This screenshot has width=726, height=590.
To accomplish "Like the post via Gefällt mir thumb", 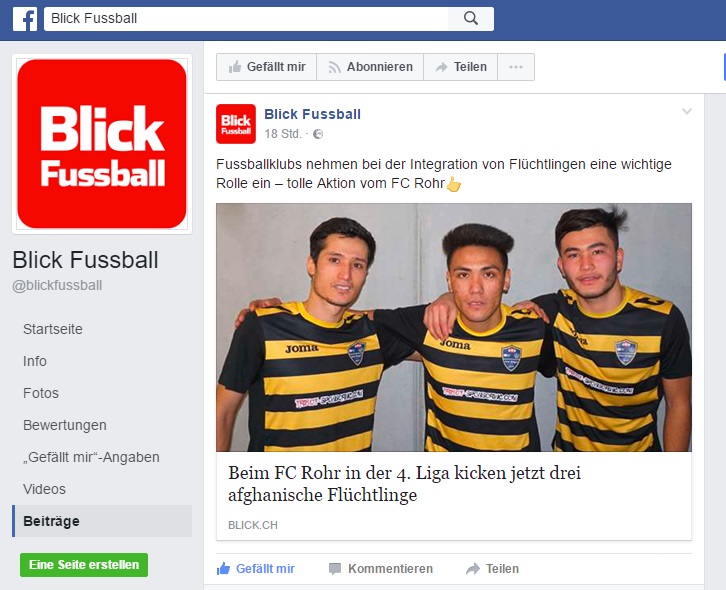I will tap(256, 569).
